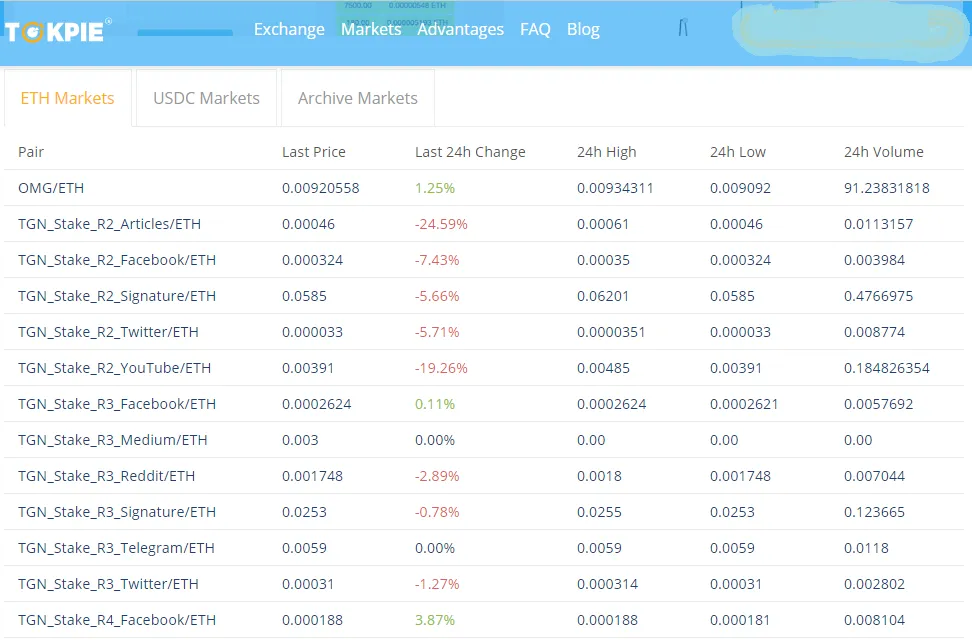Select the ETH Markets tab

[68, 98]
